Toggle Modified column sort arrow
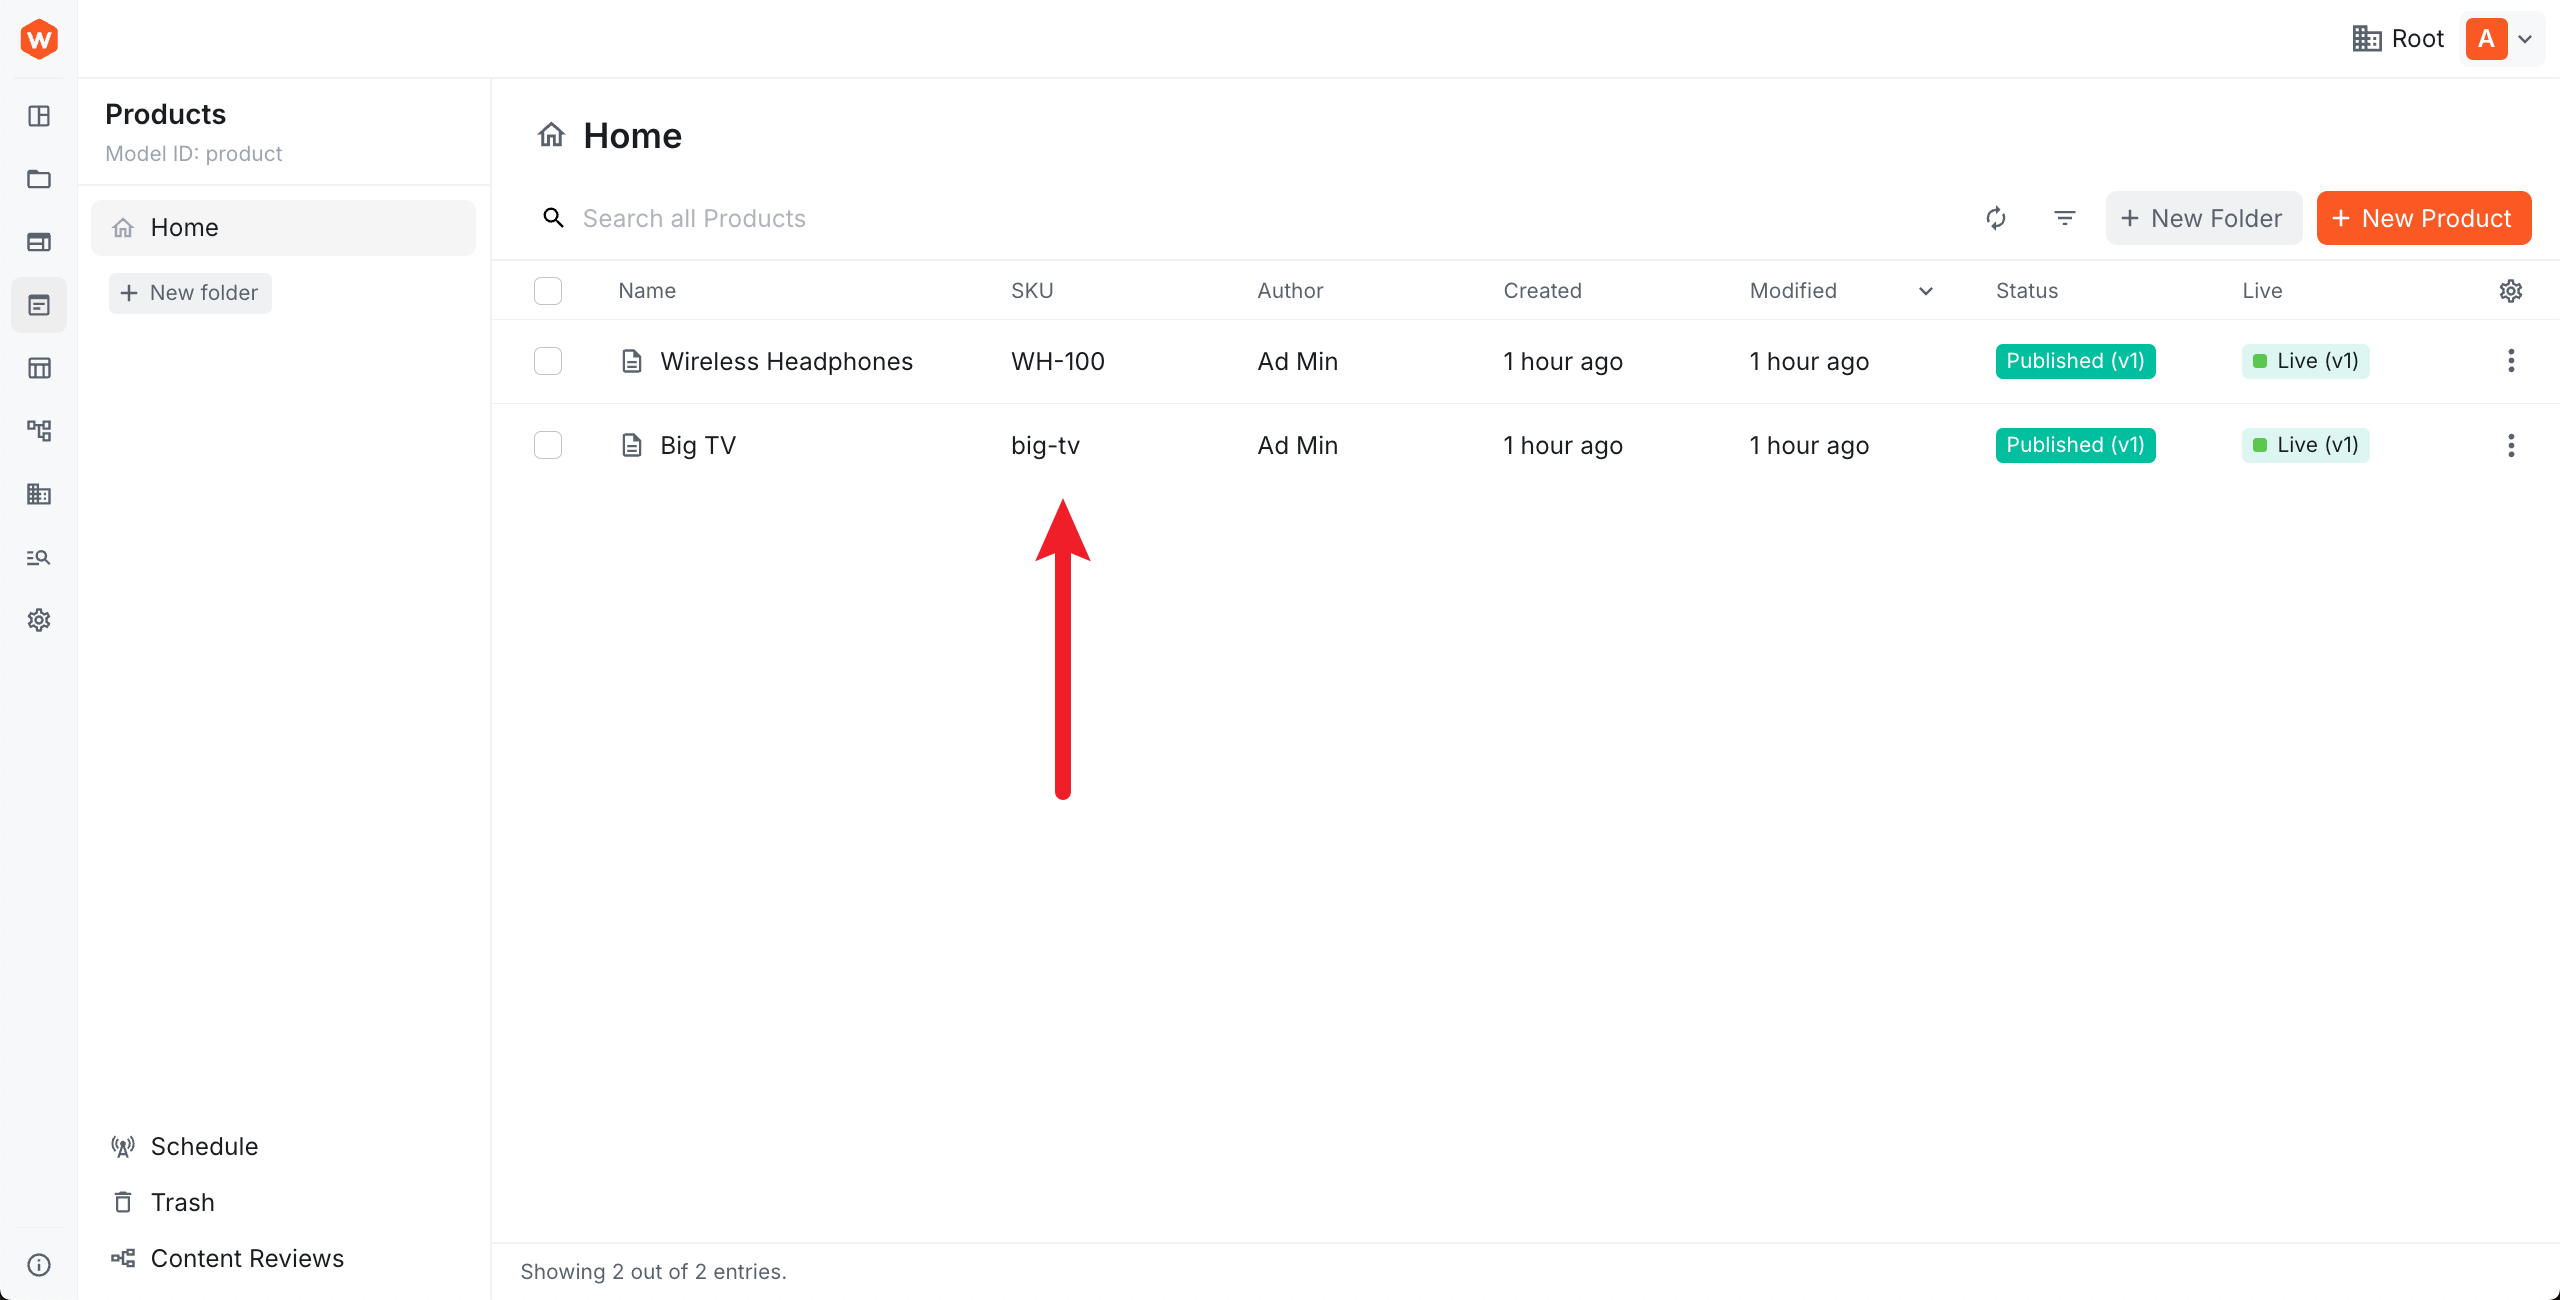The width and height of the screenshot is (2560, 1300). coord(1925,291)
